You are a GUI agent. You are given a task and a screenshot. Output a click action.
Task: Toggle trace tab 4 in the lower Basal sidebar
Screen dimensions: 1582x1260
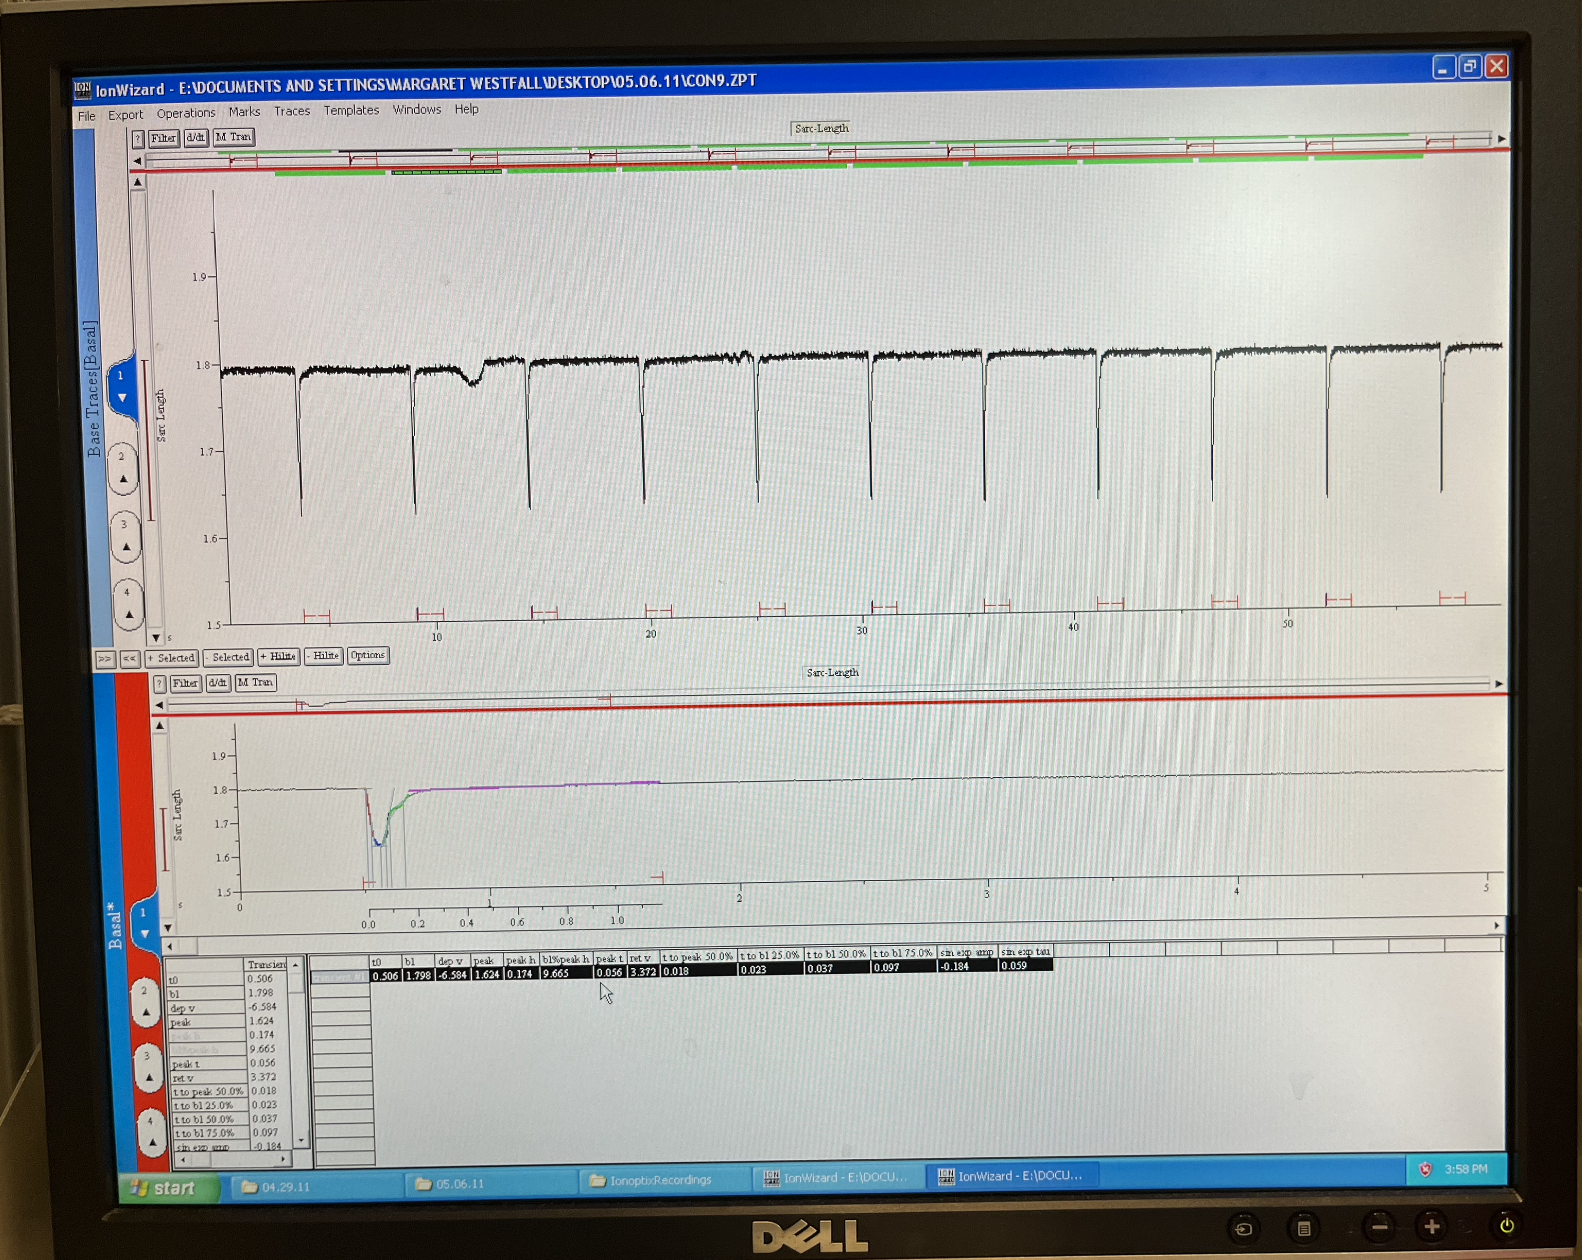(152, 1132)
